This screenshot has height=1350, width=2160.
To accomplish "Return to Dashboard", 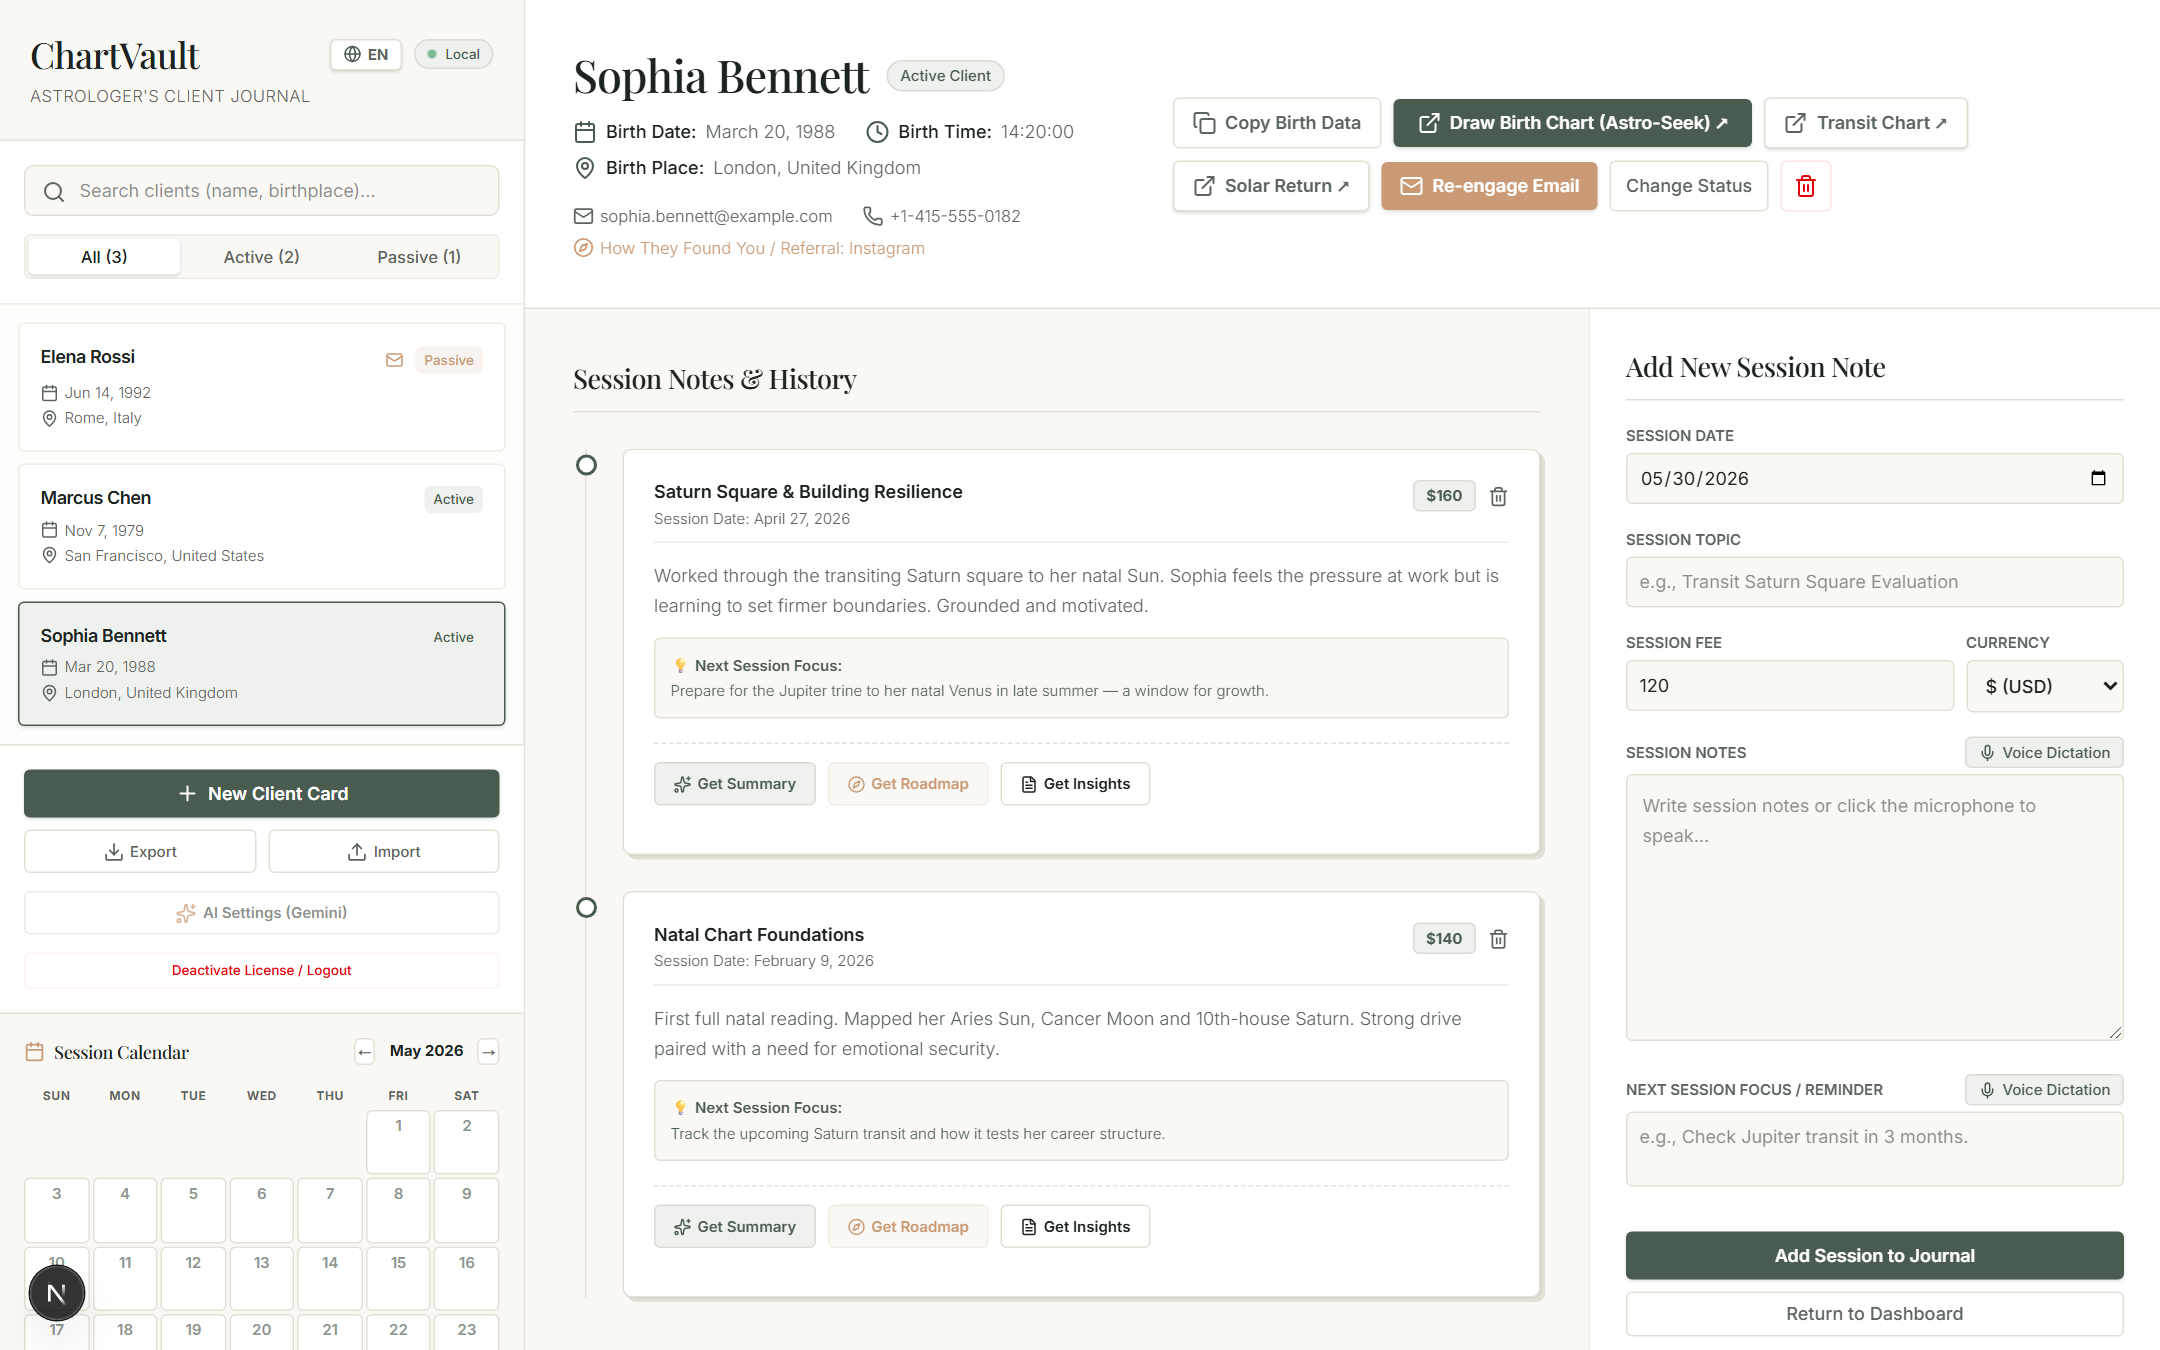I will tap(1874, 1314).
